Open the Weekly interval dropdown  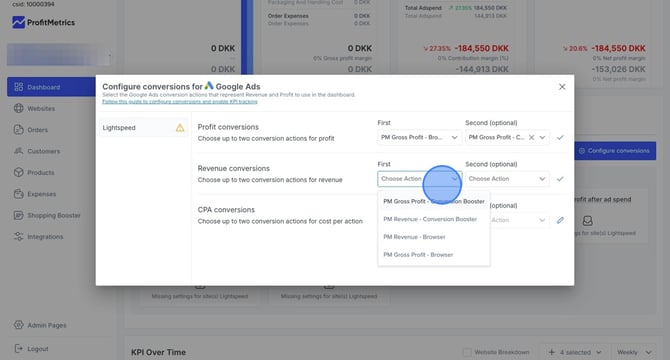coord(634,352)
